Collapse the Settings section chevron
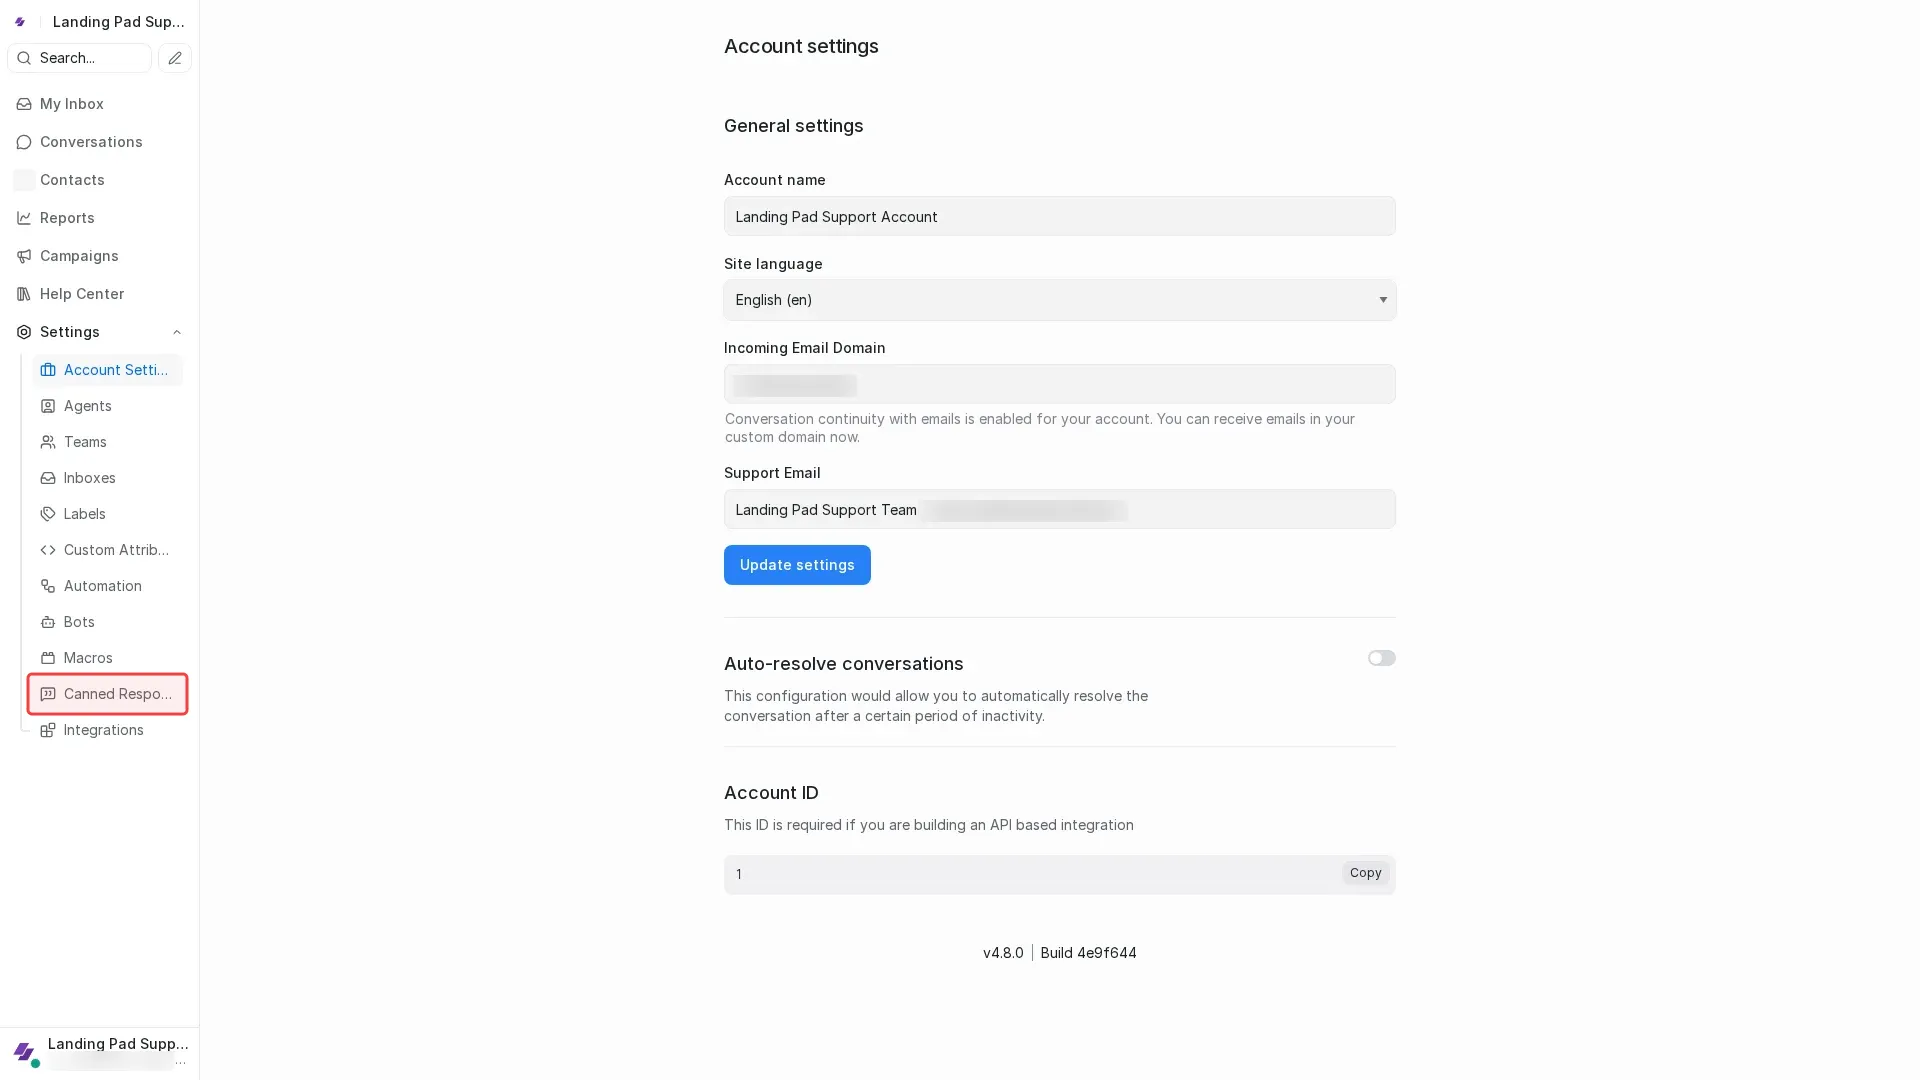Screen dimensions: 1920x1080 [x=177, y=332]
